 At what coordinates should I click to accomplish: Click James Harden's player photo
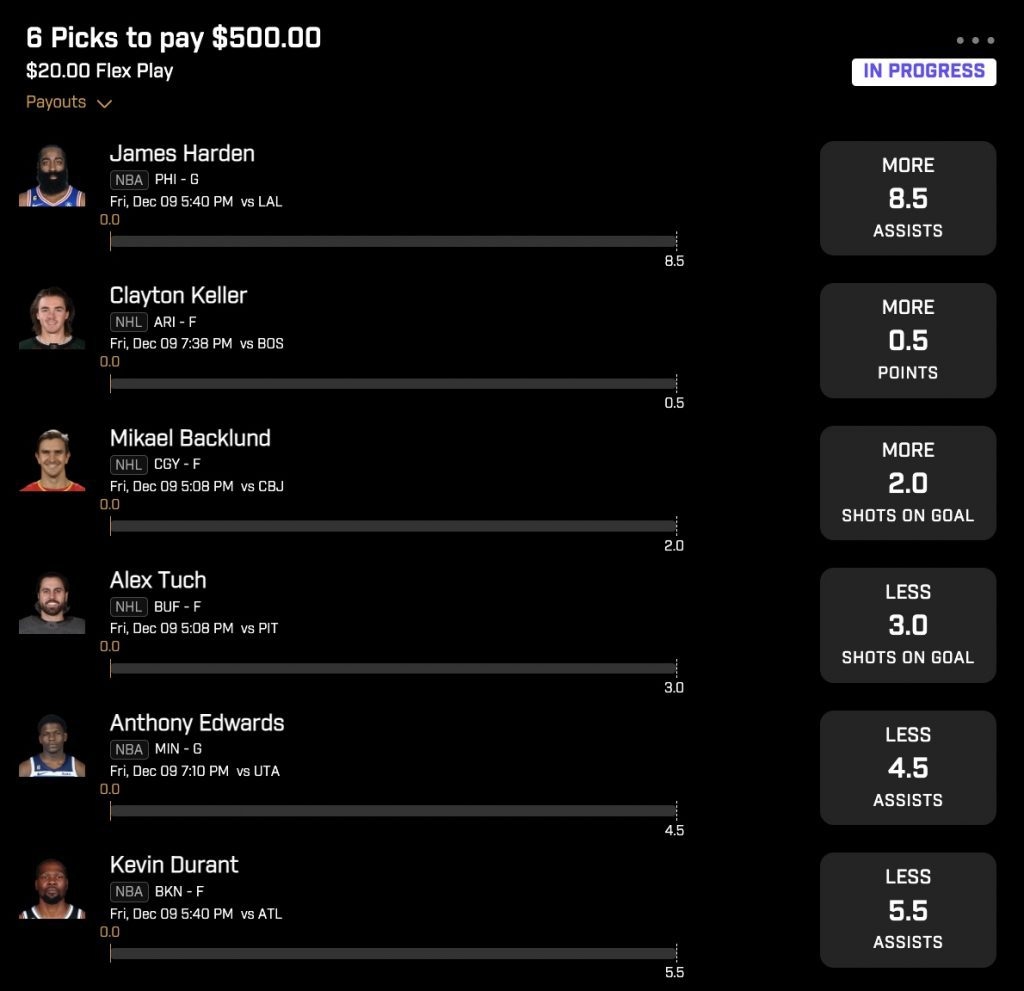[x=52, y=175]
